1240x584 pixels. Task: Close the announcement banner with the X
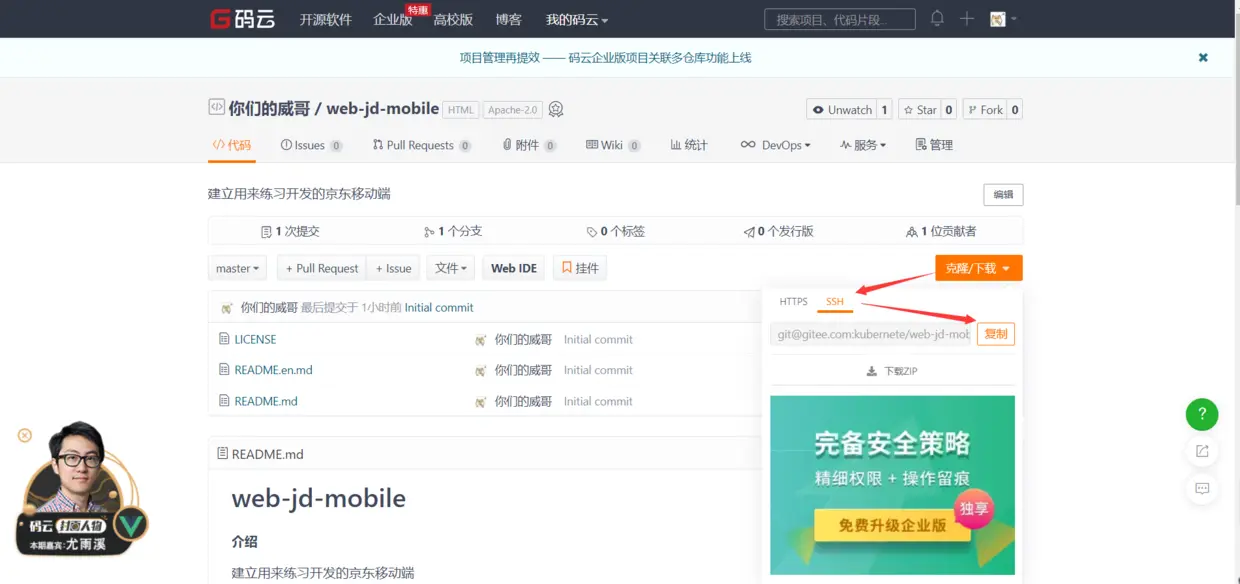coord(1203,58)
